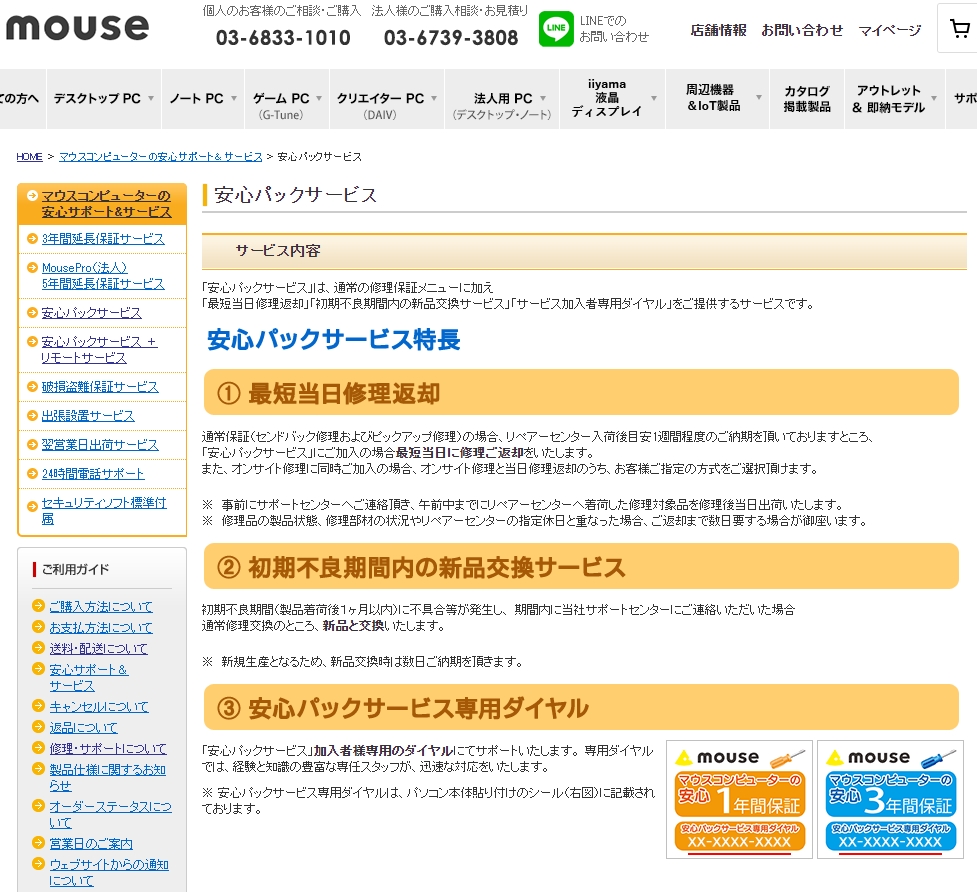Open the オーダーステータスについて link
The height and width of the screenshot is (892, 977).
point(110,814)
